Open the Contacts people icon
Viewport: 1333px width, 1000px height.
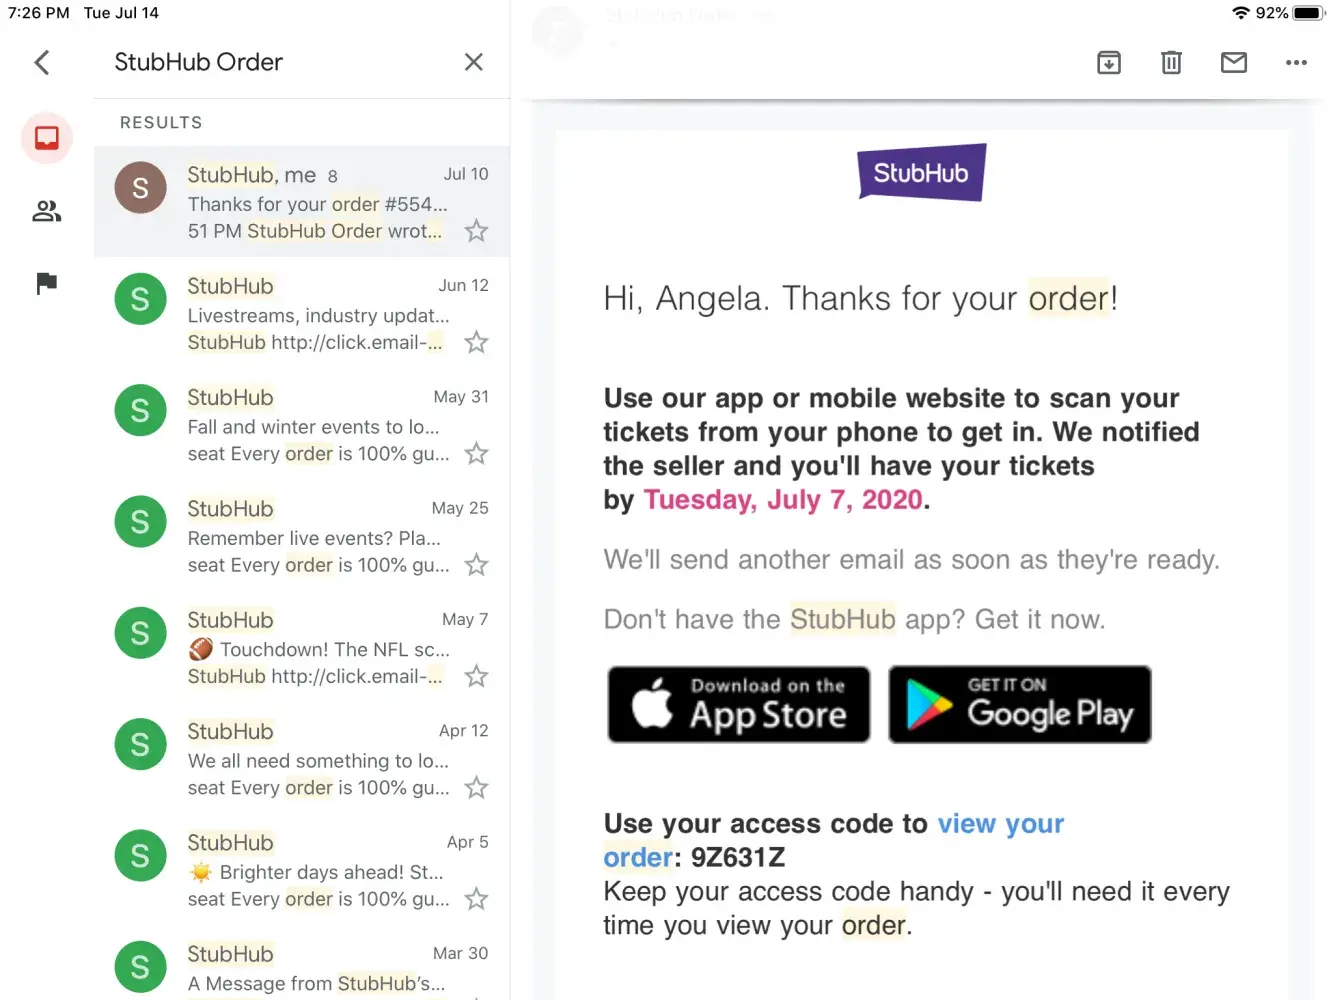(47, 211)
